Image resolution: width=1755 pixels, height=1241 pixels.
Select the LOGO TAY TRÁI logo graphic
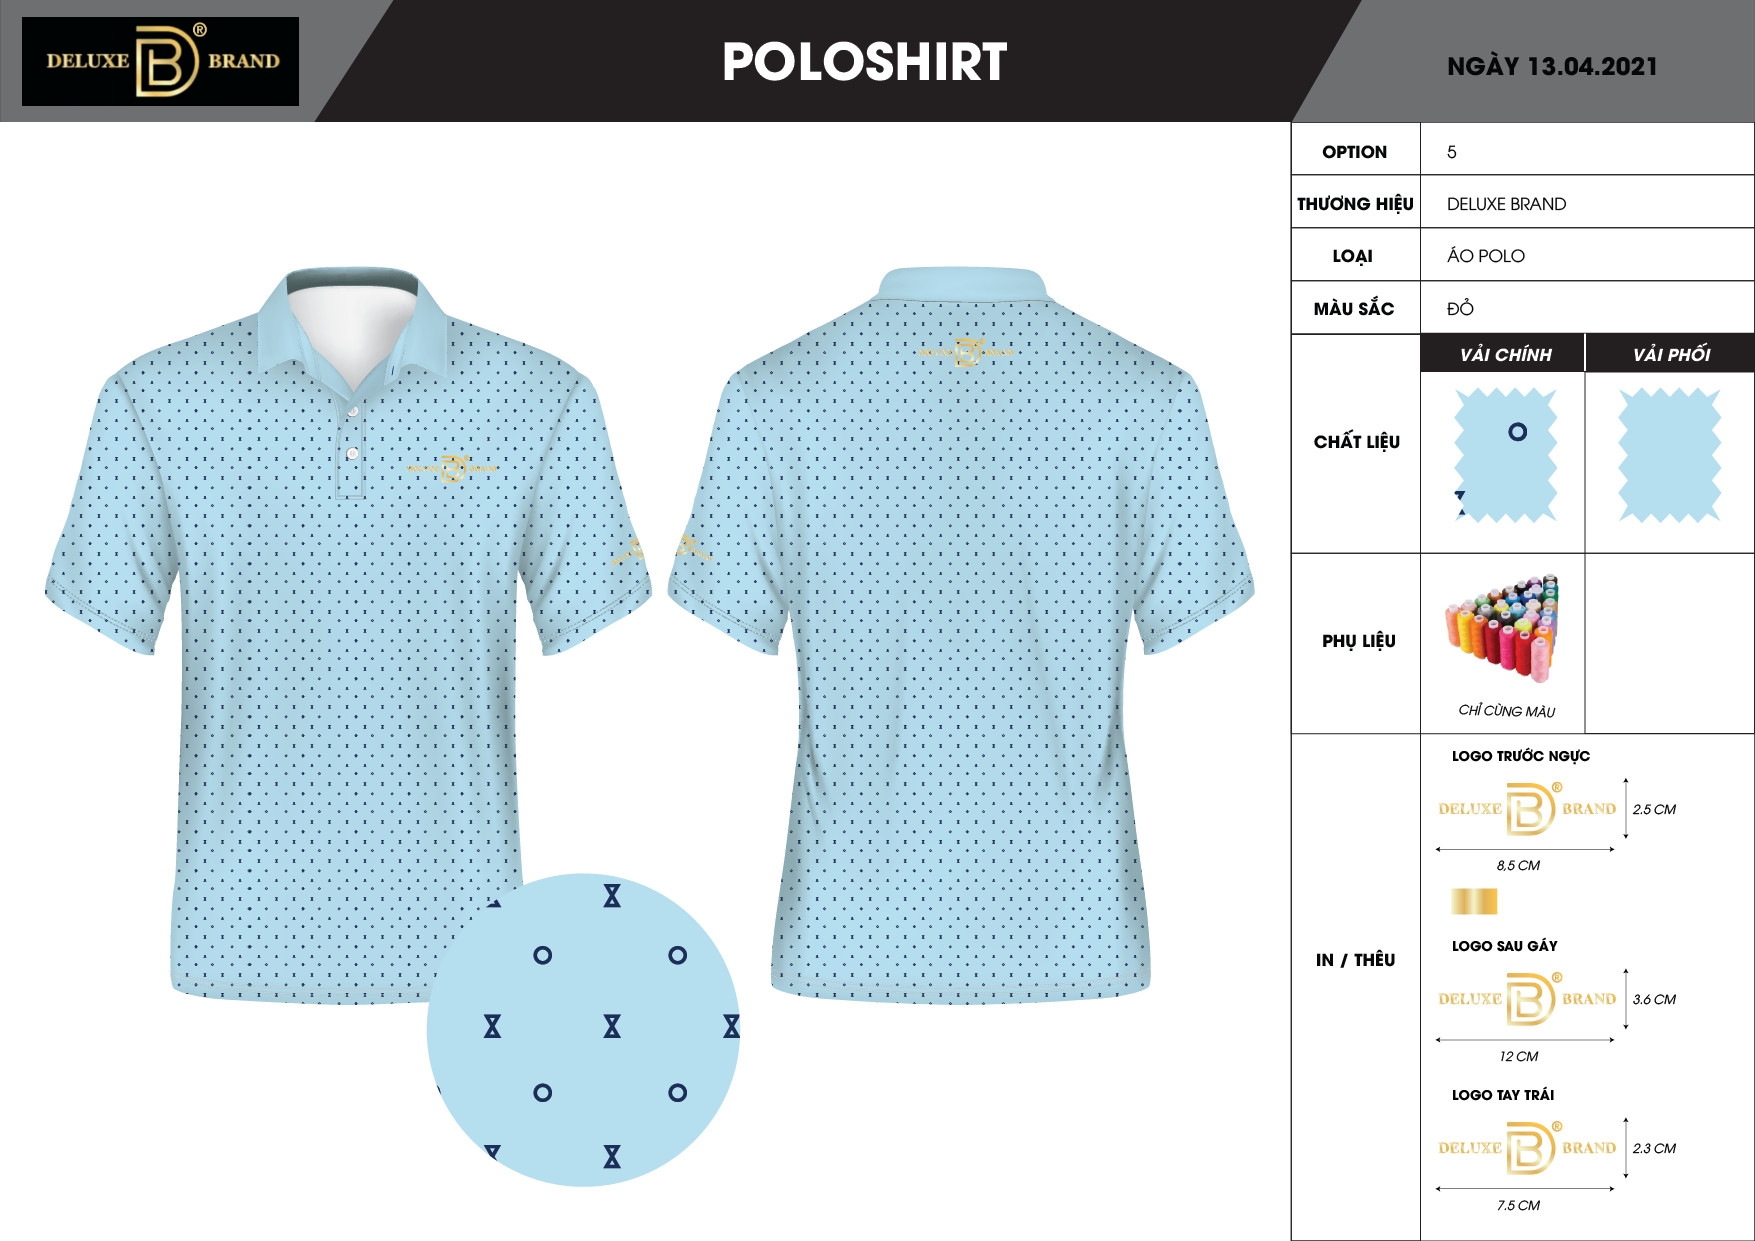pyautogui.click(x=1527, y=1147)
